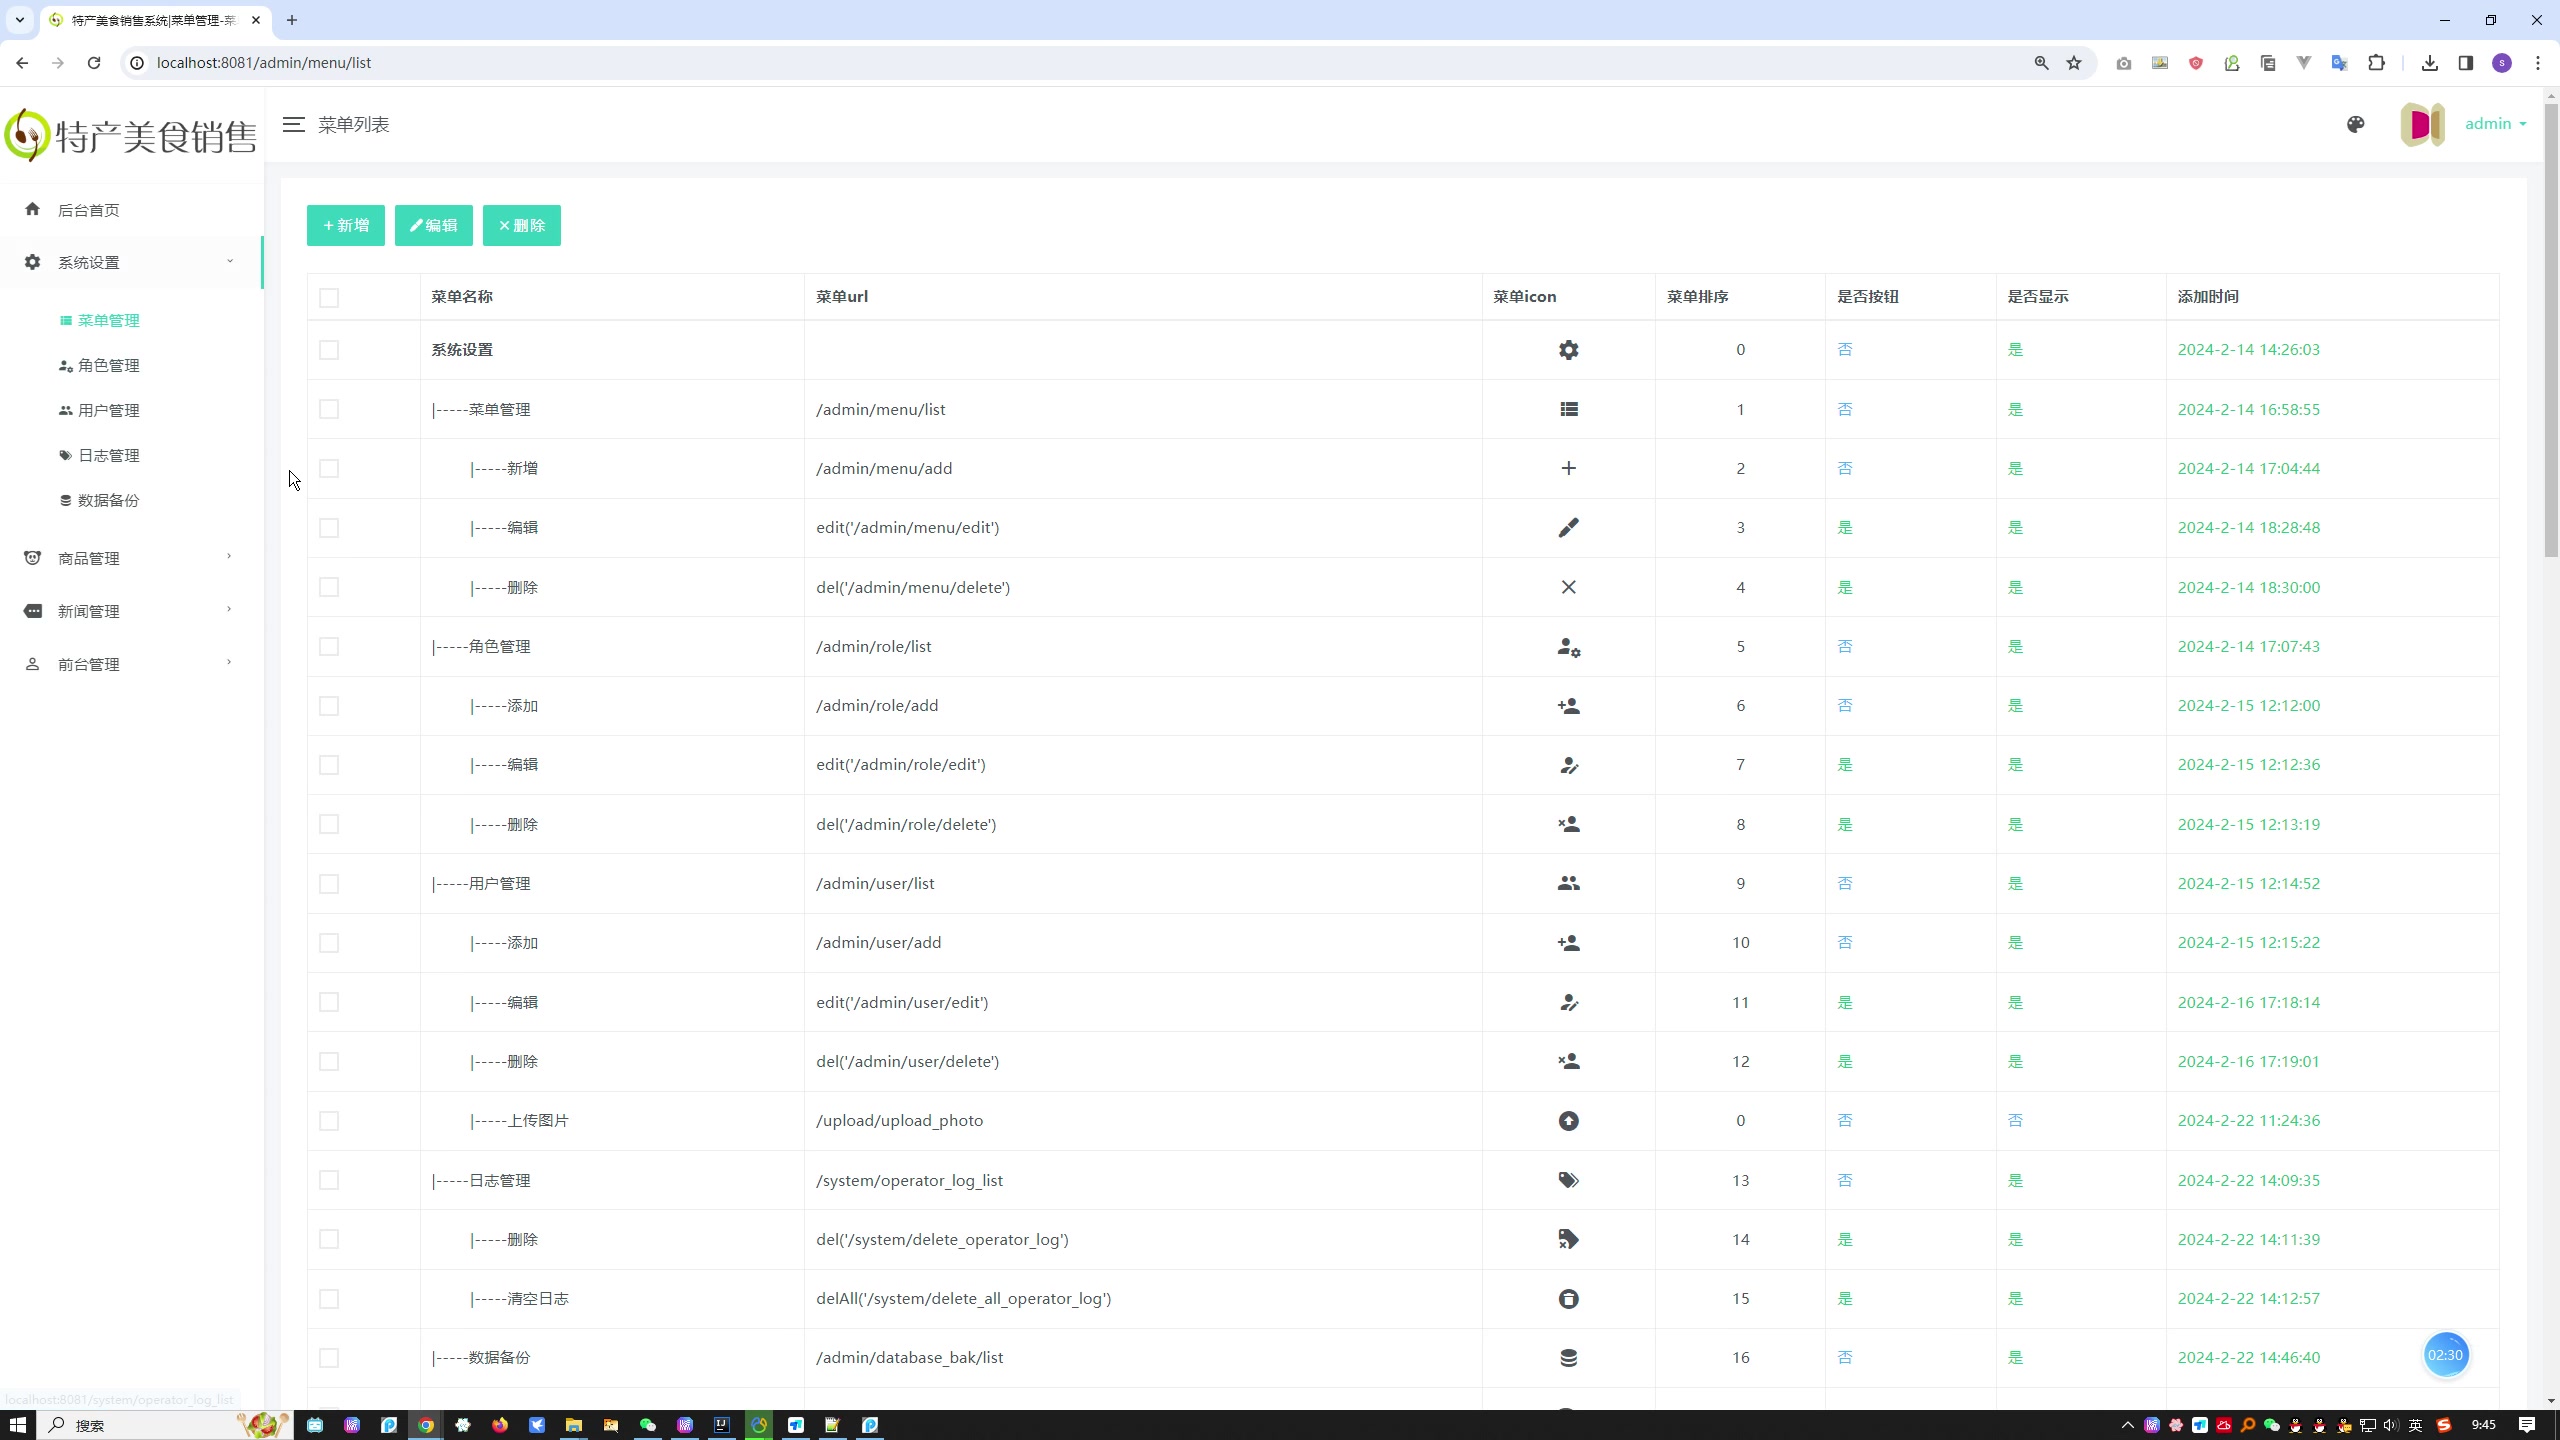
Task: Click the 添加时间 column header
Action: pos(2208,297)
